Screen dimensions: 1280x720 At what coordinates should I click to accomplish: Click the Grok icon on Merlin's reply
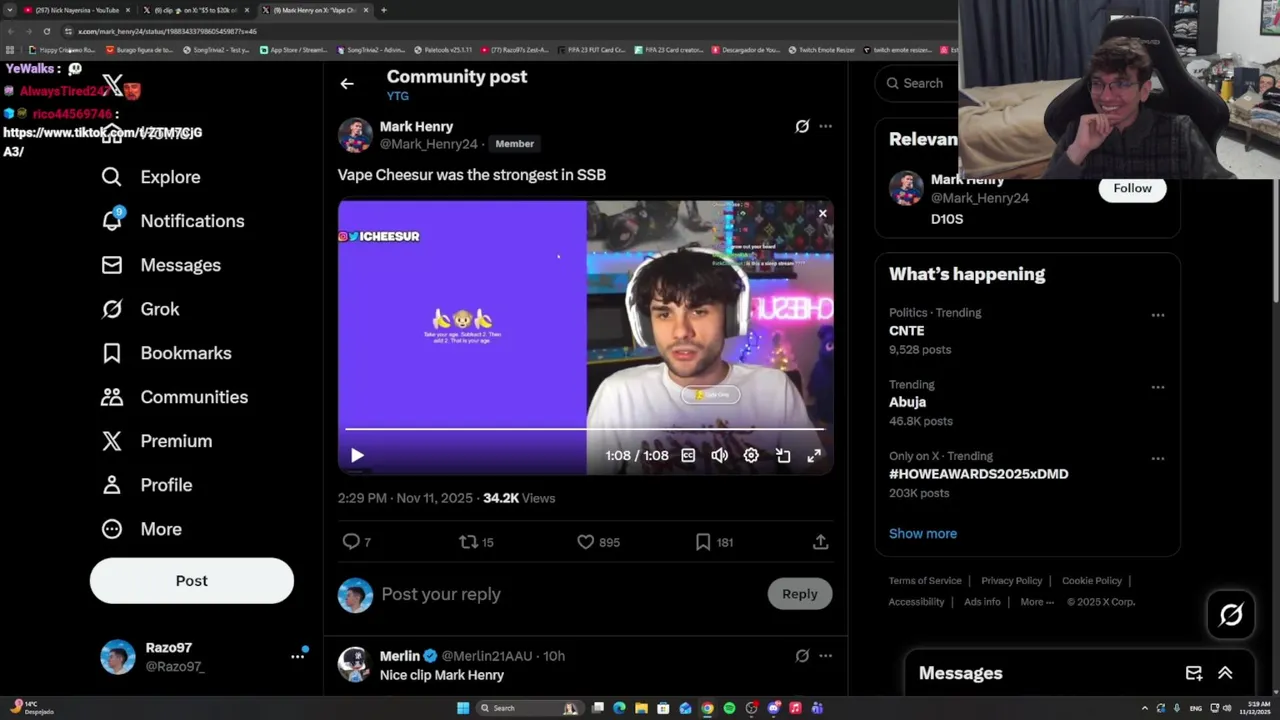(802, 656)
